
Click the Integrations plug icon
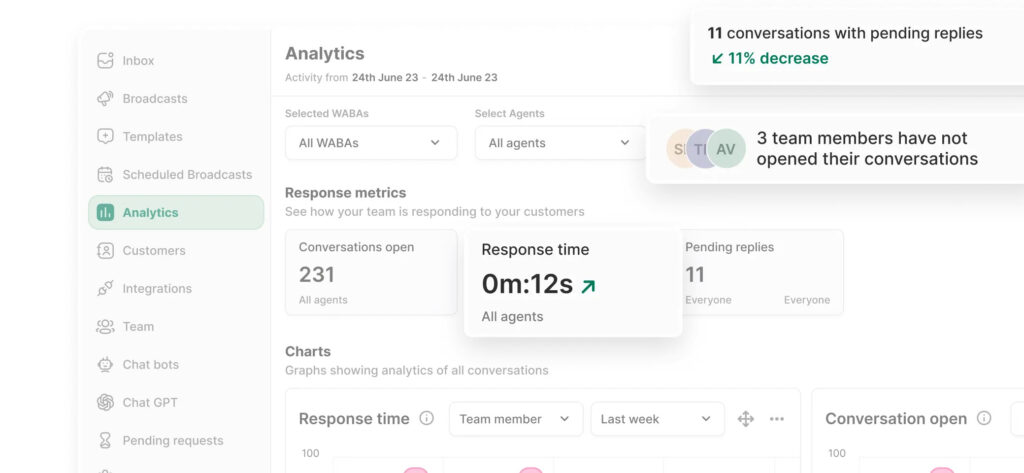105,289
